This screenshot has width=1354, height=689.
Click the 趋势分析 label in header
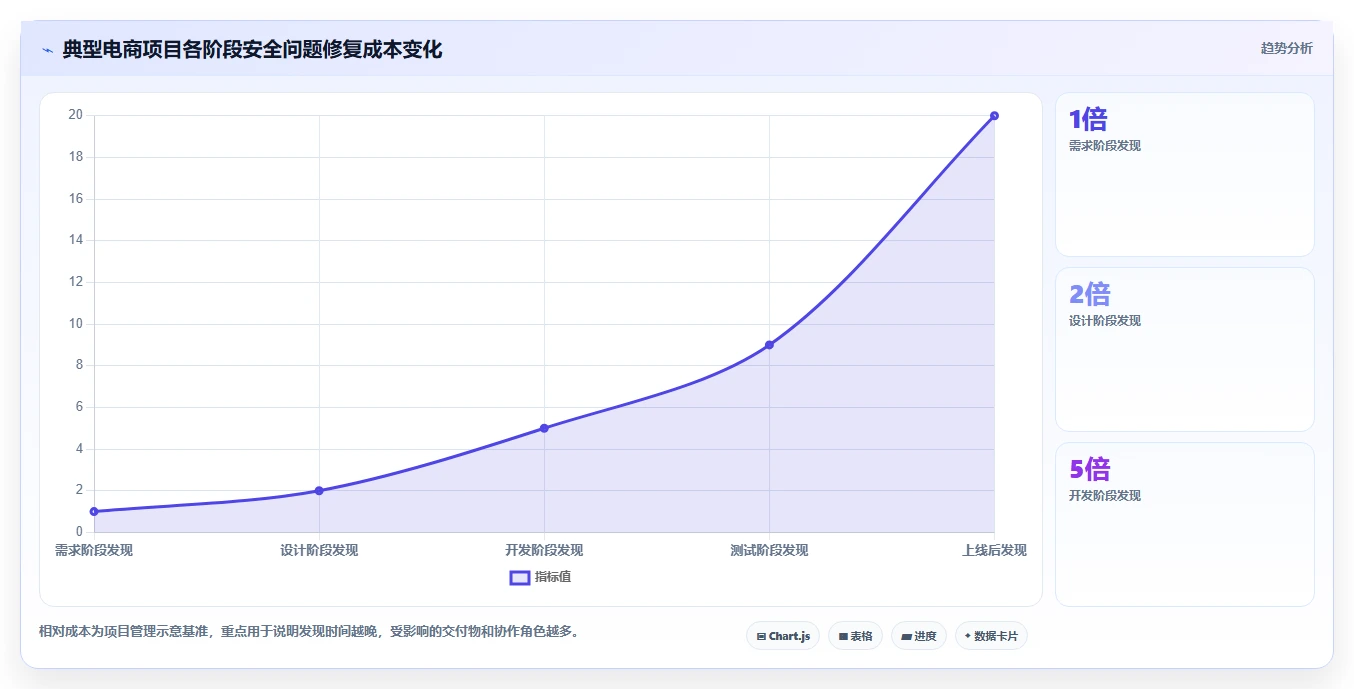click(1286, 48)
